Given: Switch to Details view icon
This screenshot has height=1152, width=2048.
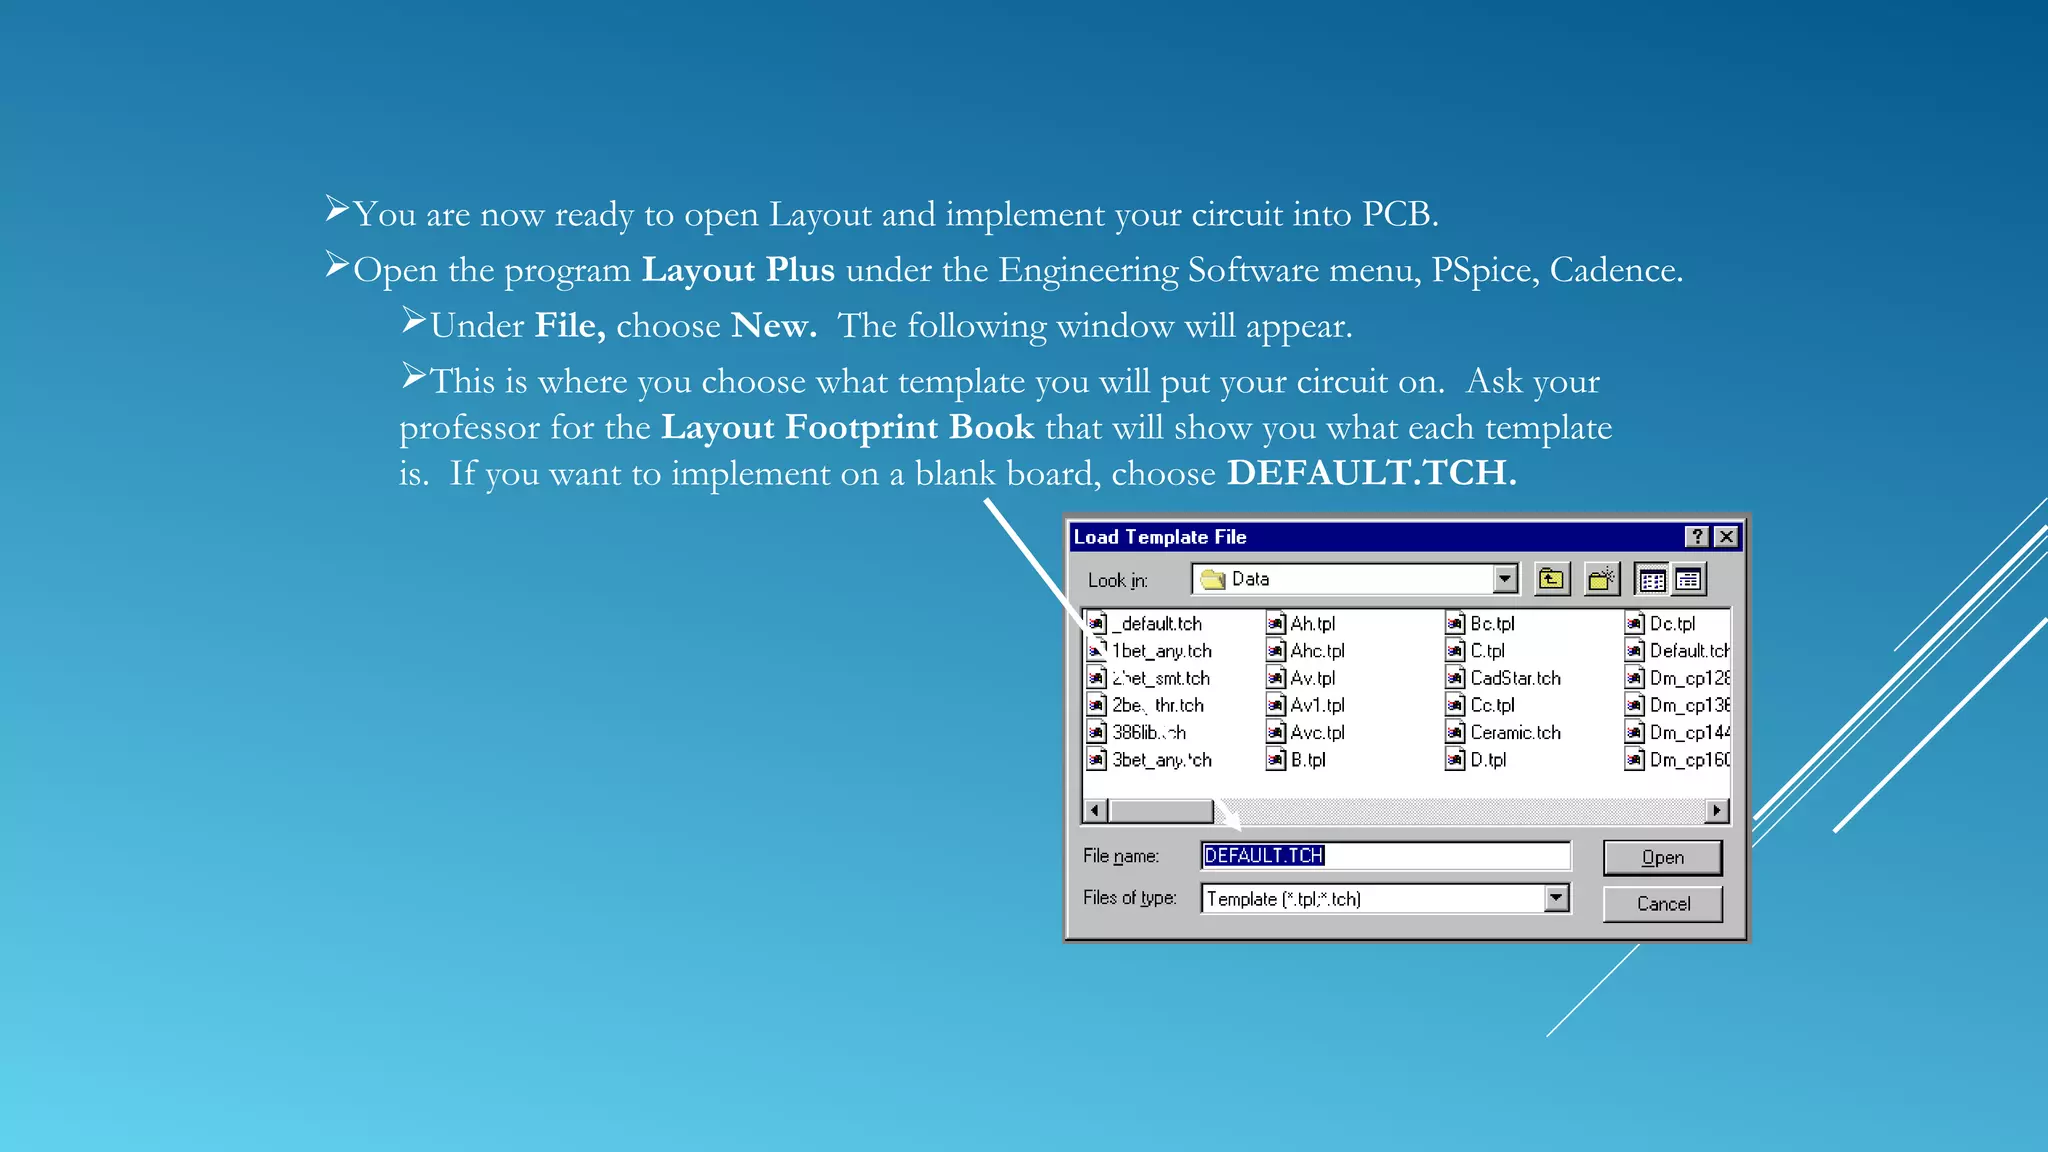Looking at the screenshot, I should pyautogui.click(x=1688, y=579).
